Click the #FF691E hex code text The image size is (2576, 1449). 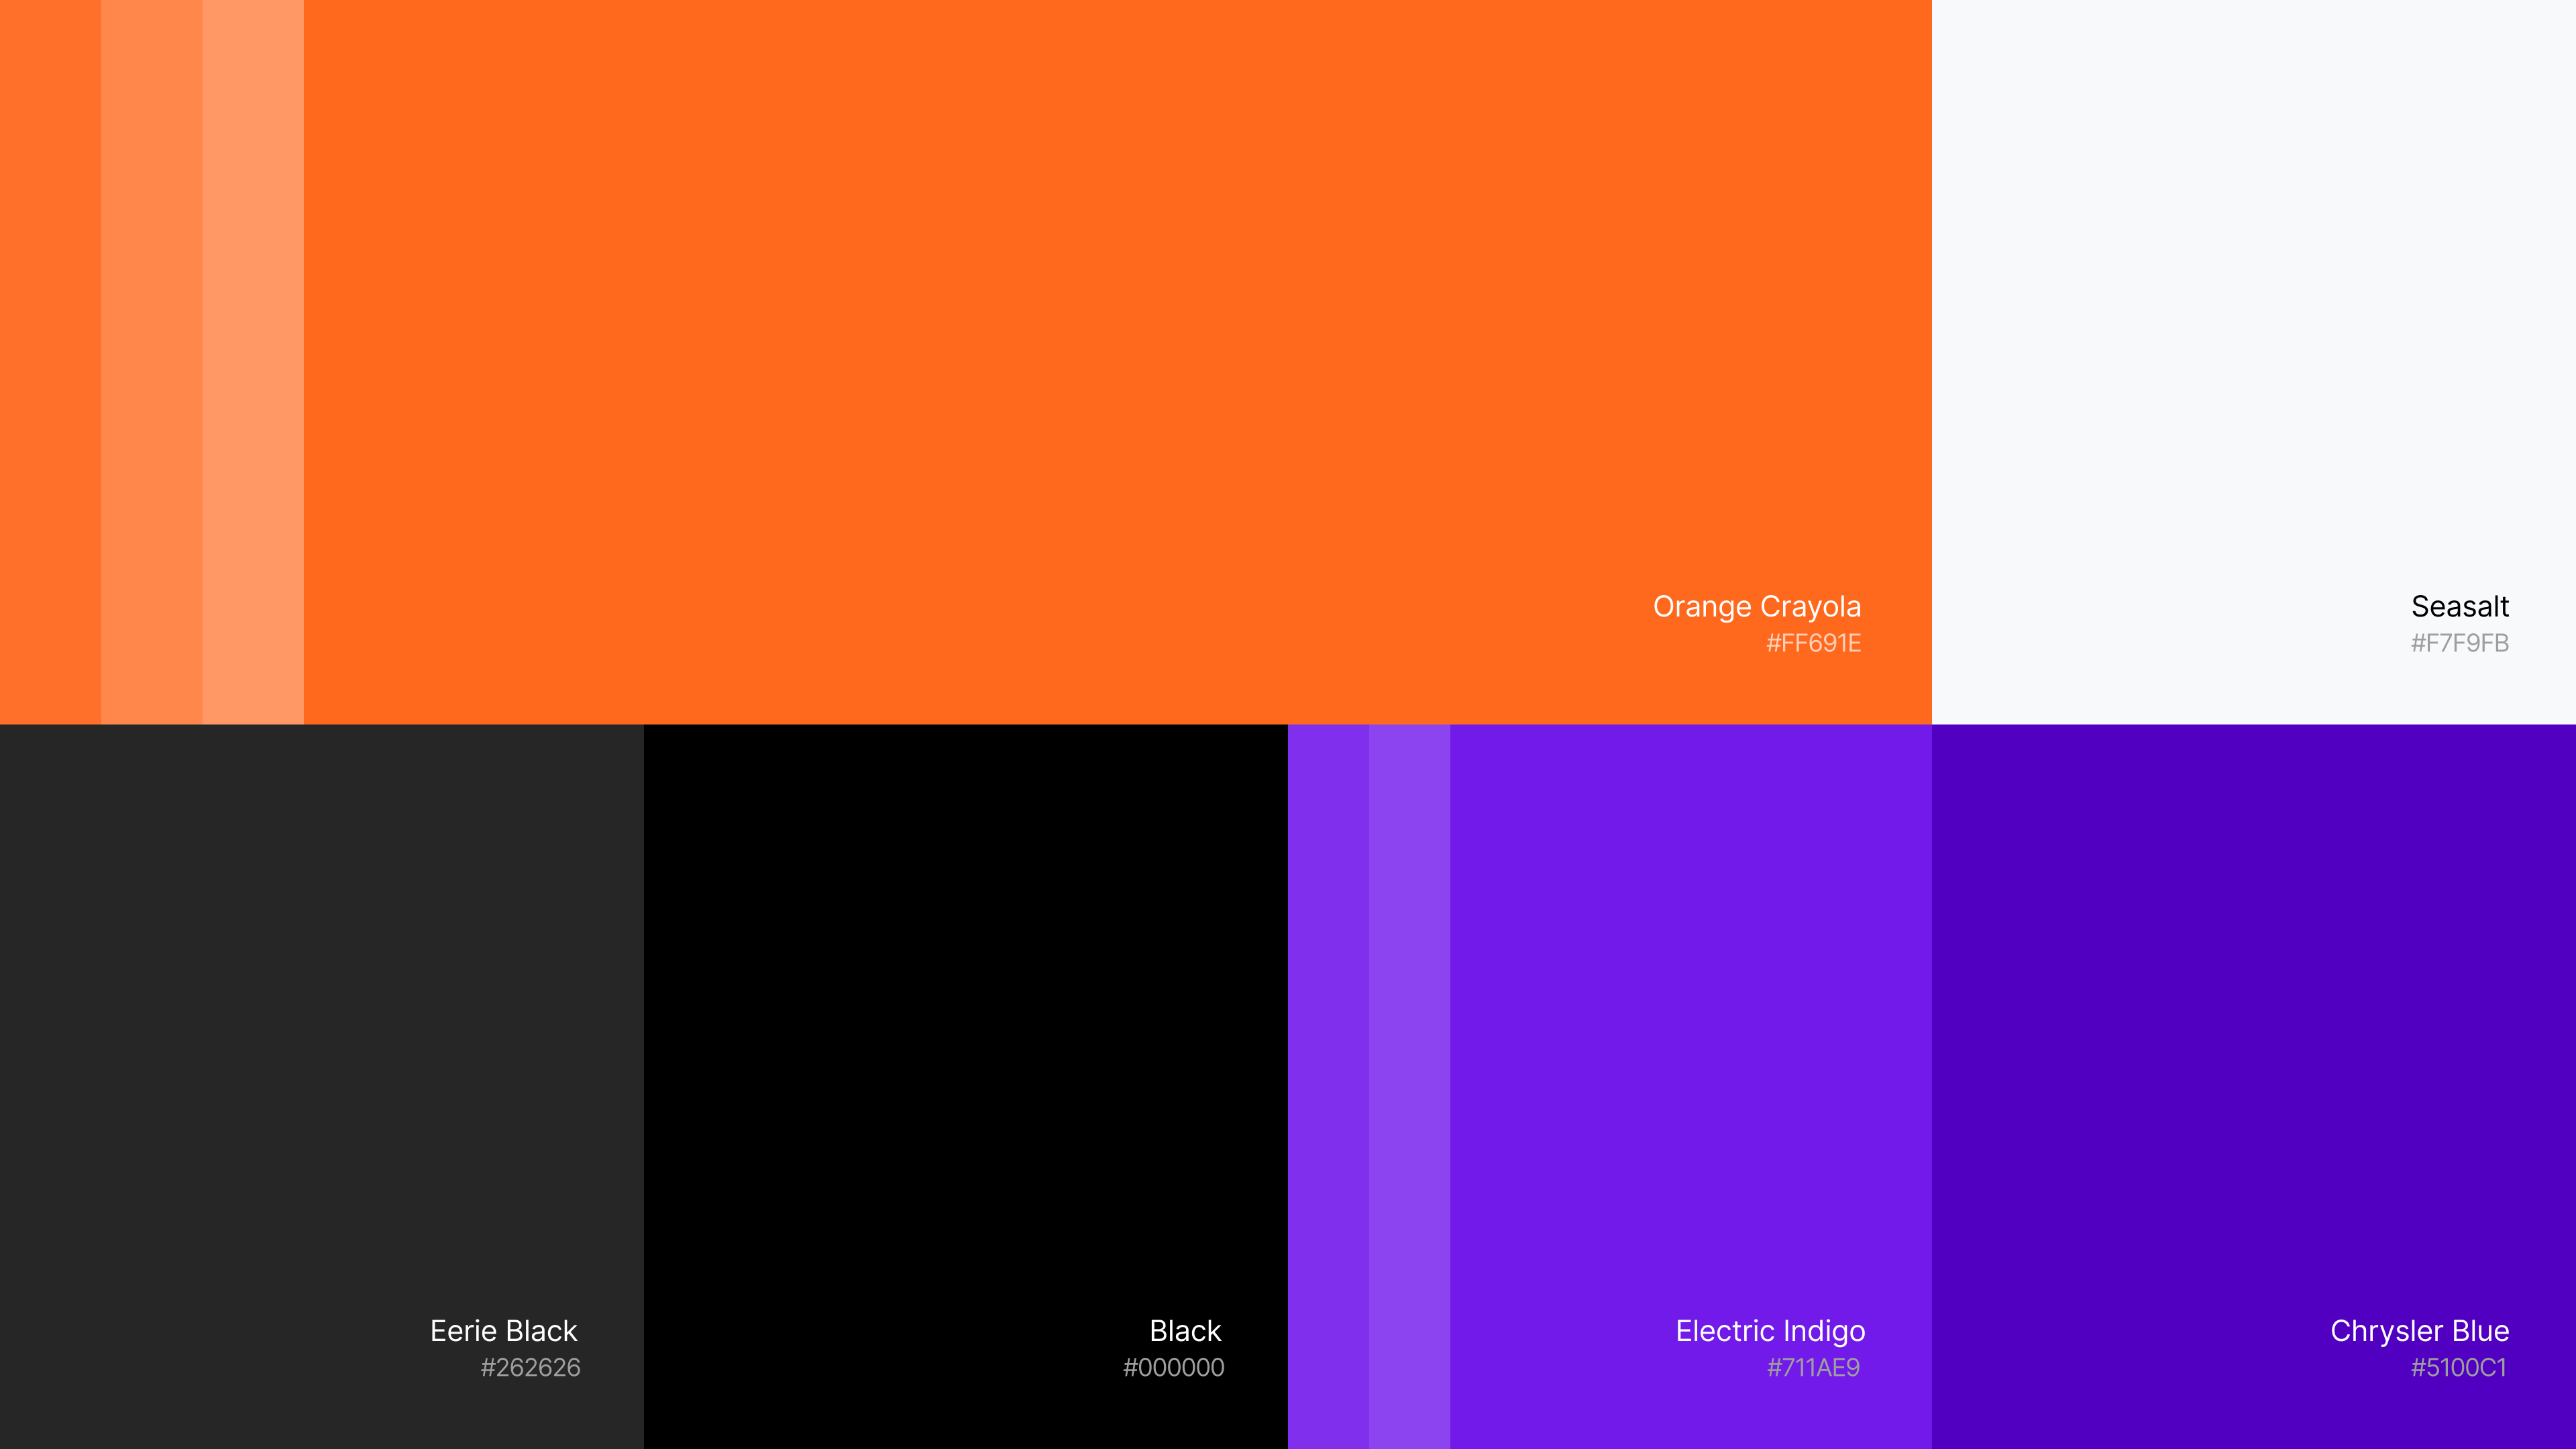pos(1813,643)
